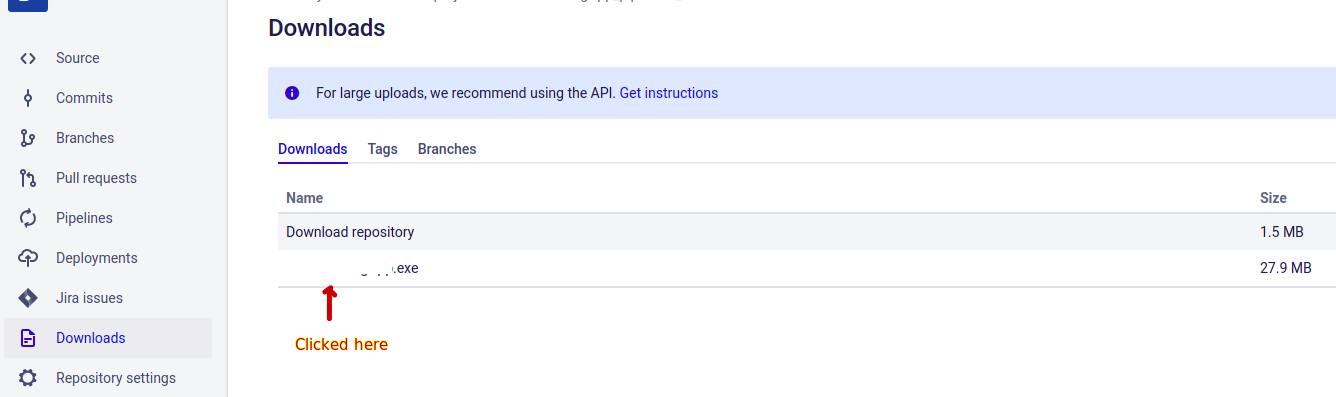This screenshot has width=1336, height=397.
Task: Click the Pipelines cycle icon
Action: tap(28, 218)
